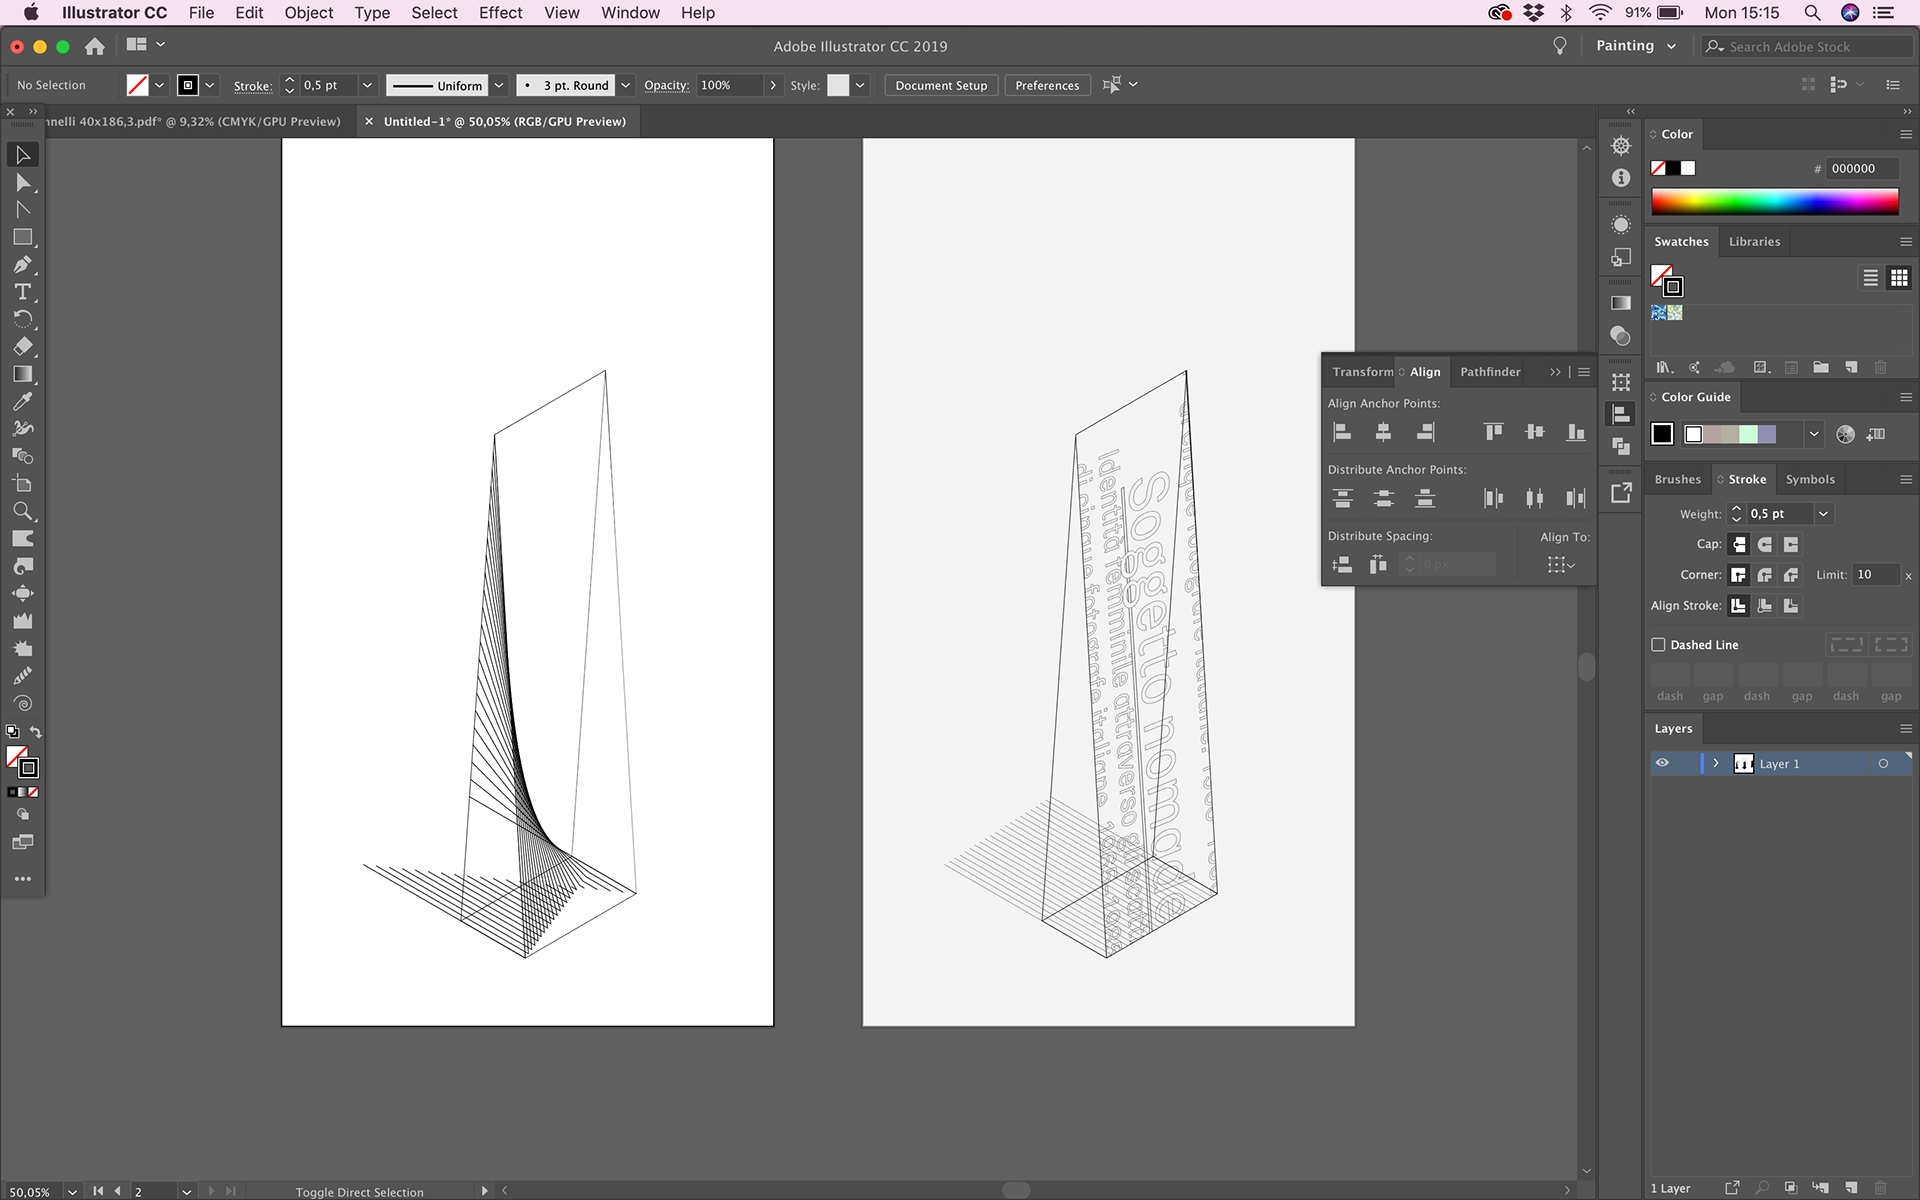Select the Type tool
Screen dimensions: 1920x1200
(22, 292)
